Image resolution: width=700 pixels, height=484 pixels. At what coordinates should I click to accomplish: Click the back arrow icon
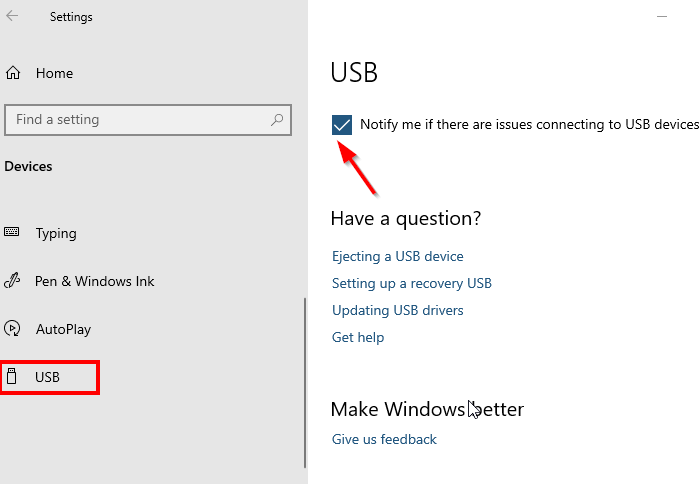[x=13, y=16]
